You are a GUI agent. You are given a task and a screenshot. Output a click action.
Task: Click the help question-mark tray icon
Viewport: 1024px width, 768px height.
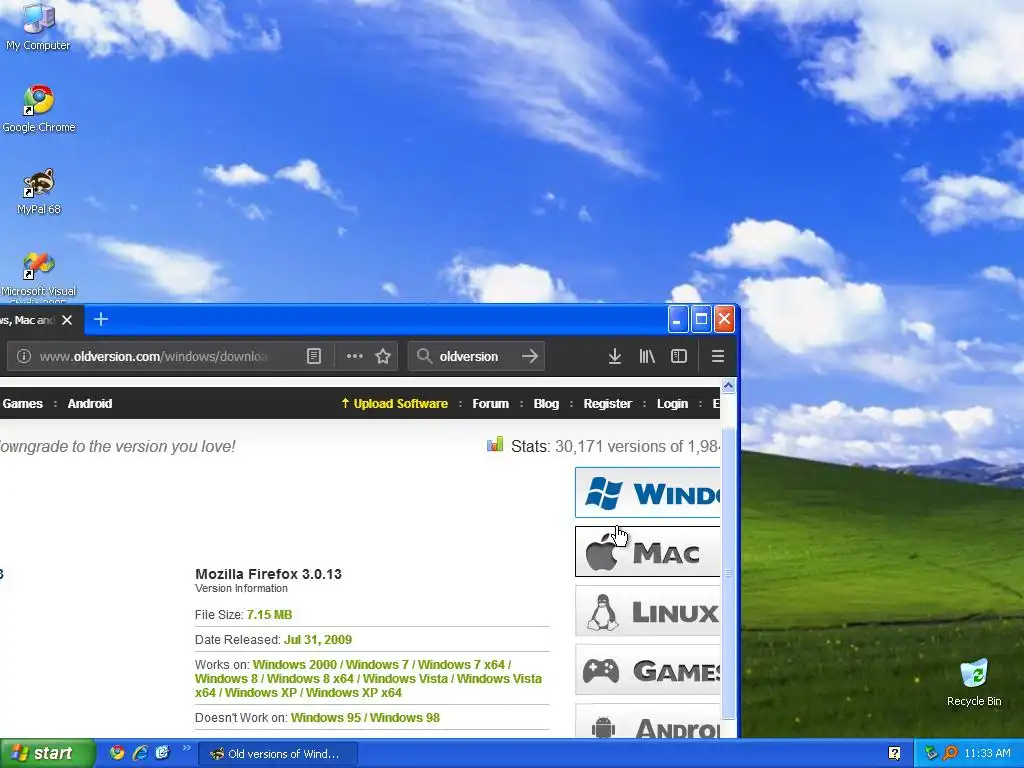(x=894, y=754)
